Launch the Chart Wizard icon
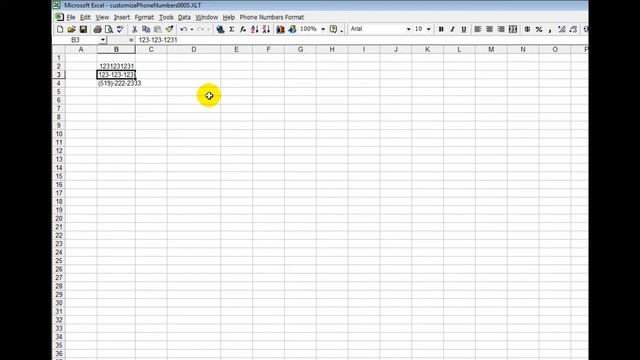 pyautogui.click(x=280, y=29)
